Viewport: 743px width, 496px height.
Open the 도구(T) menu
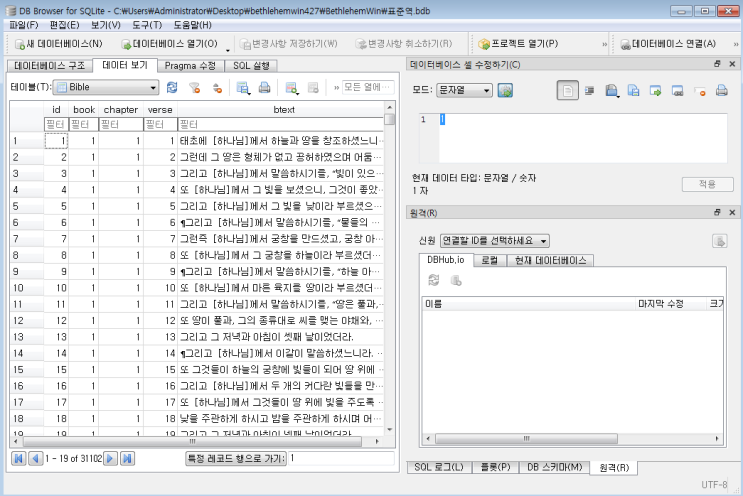(x=147, y=25)
